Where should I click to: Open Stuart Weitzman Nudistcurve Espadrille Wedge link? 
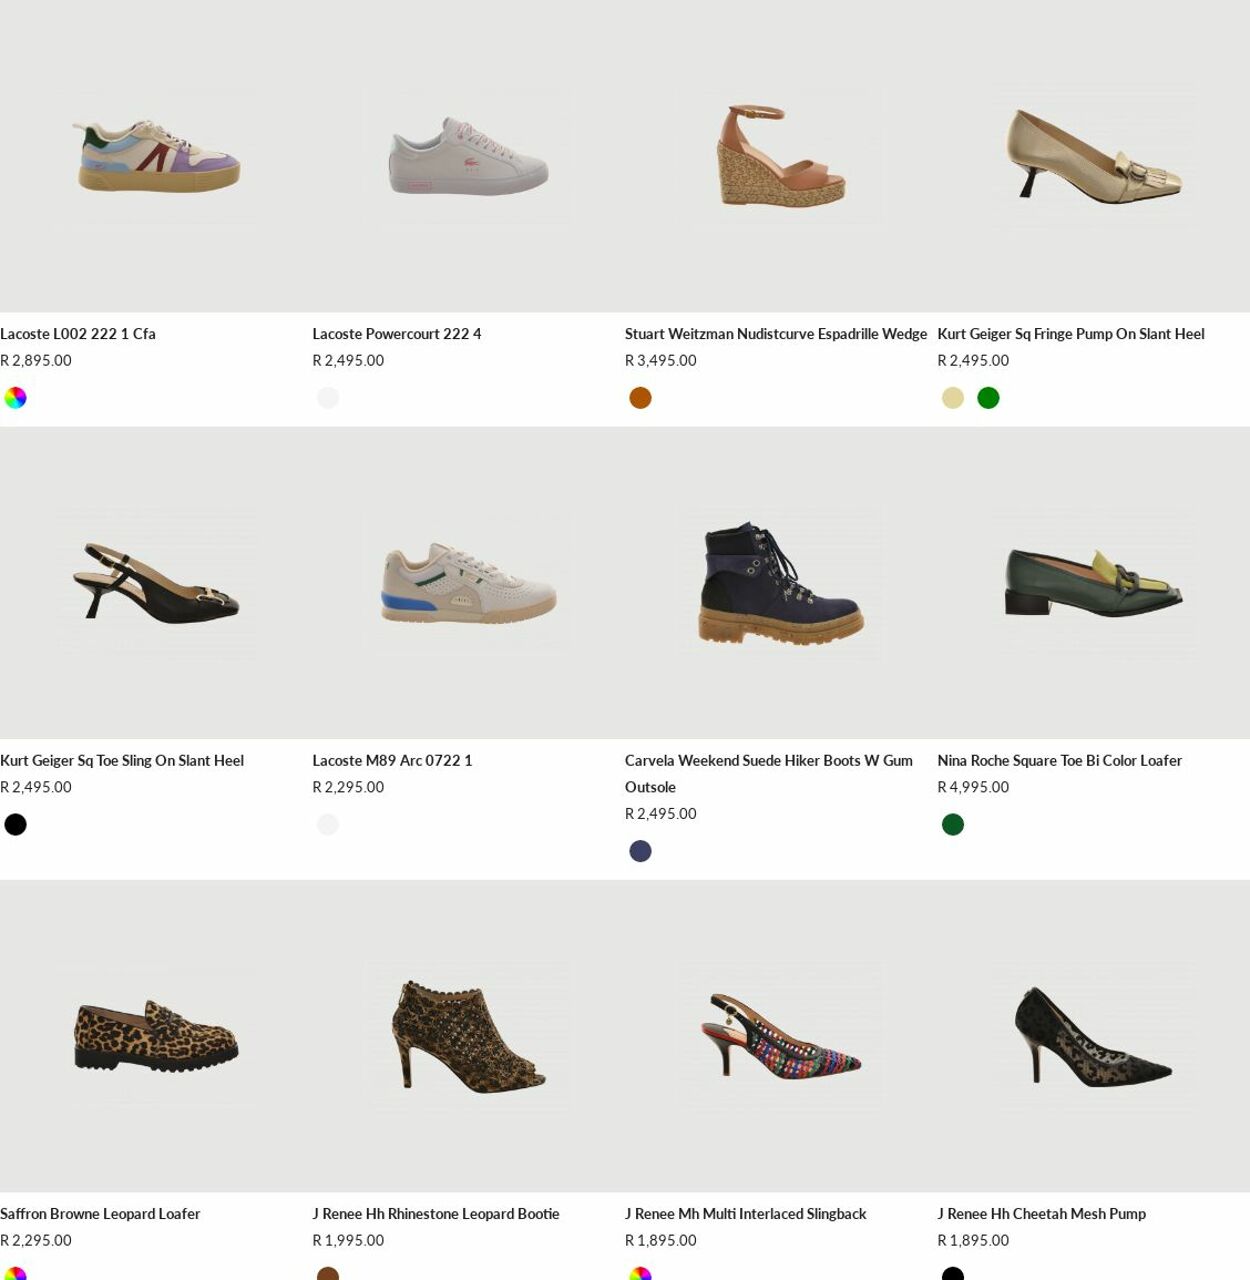(x=776, y=334)
